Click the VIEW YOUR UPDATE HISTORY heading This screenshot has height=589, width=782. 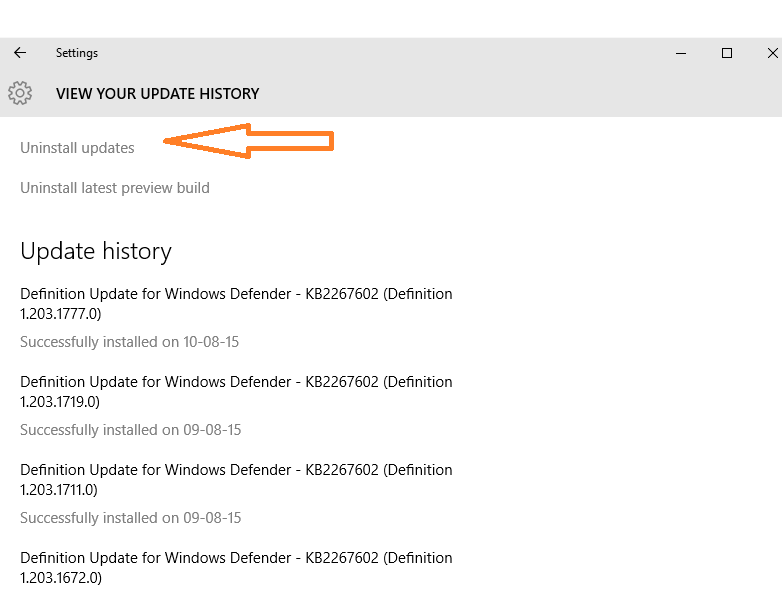[158, 94]
